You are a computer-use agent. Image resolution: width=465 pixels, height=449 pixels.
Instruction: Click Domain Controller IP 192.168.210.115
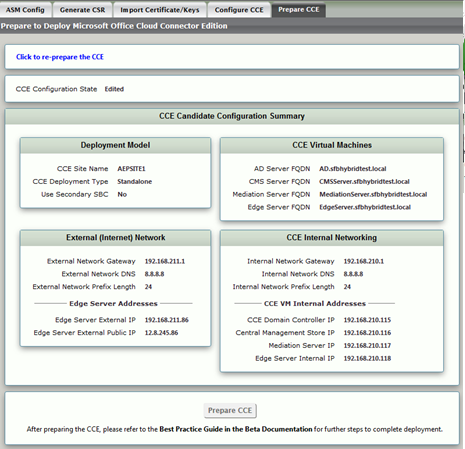pyautogui.click(x=367, y=320)
